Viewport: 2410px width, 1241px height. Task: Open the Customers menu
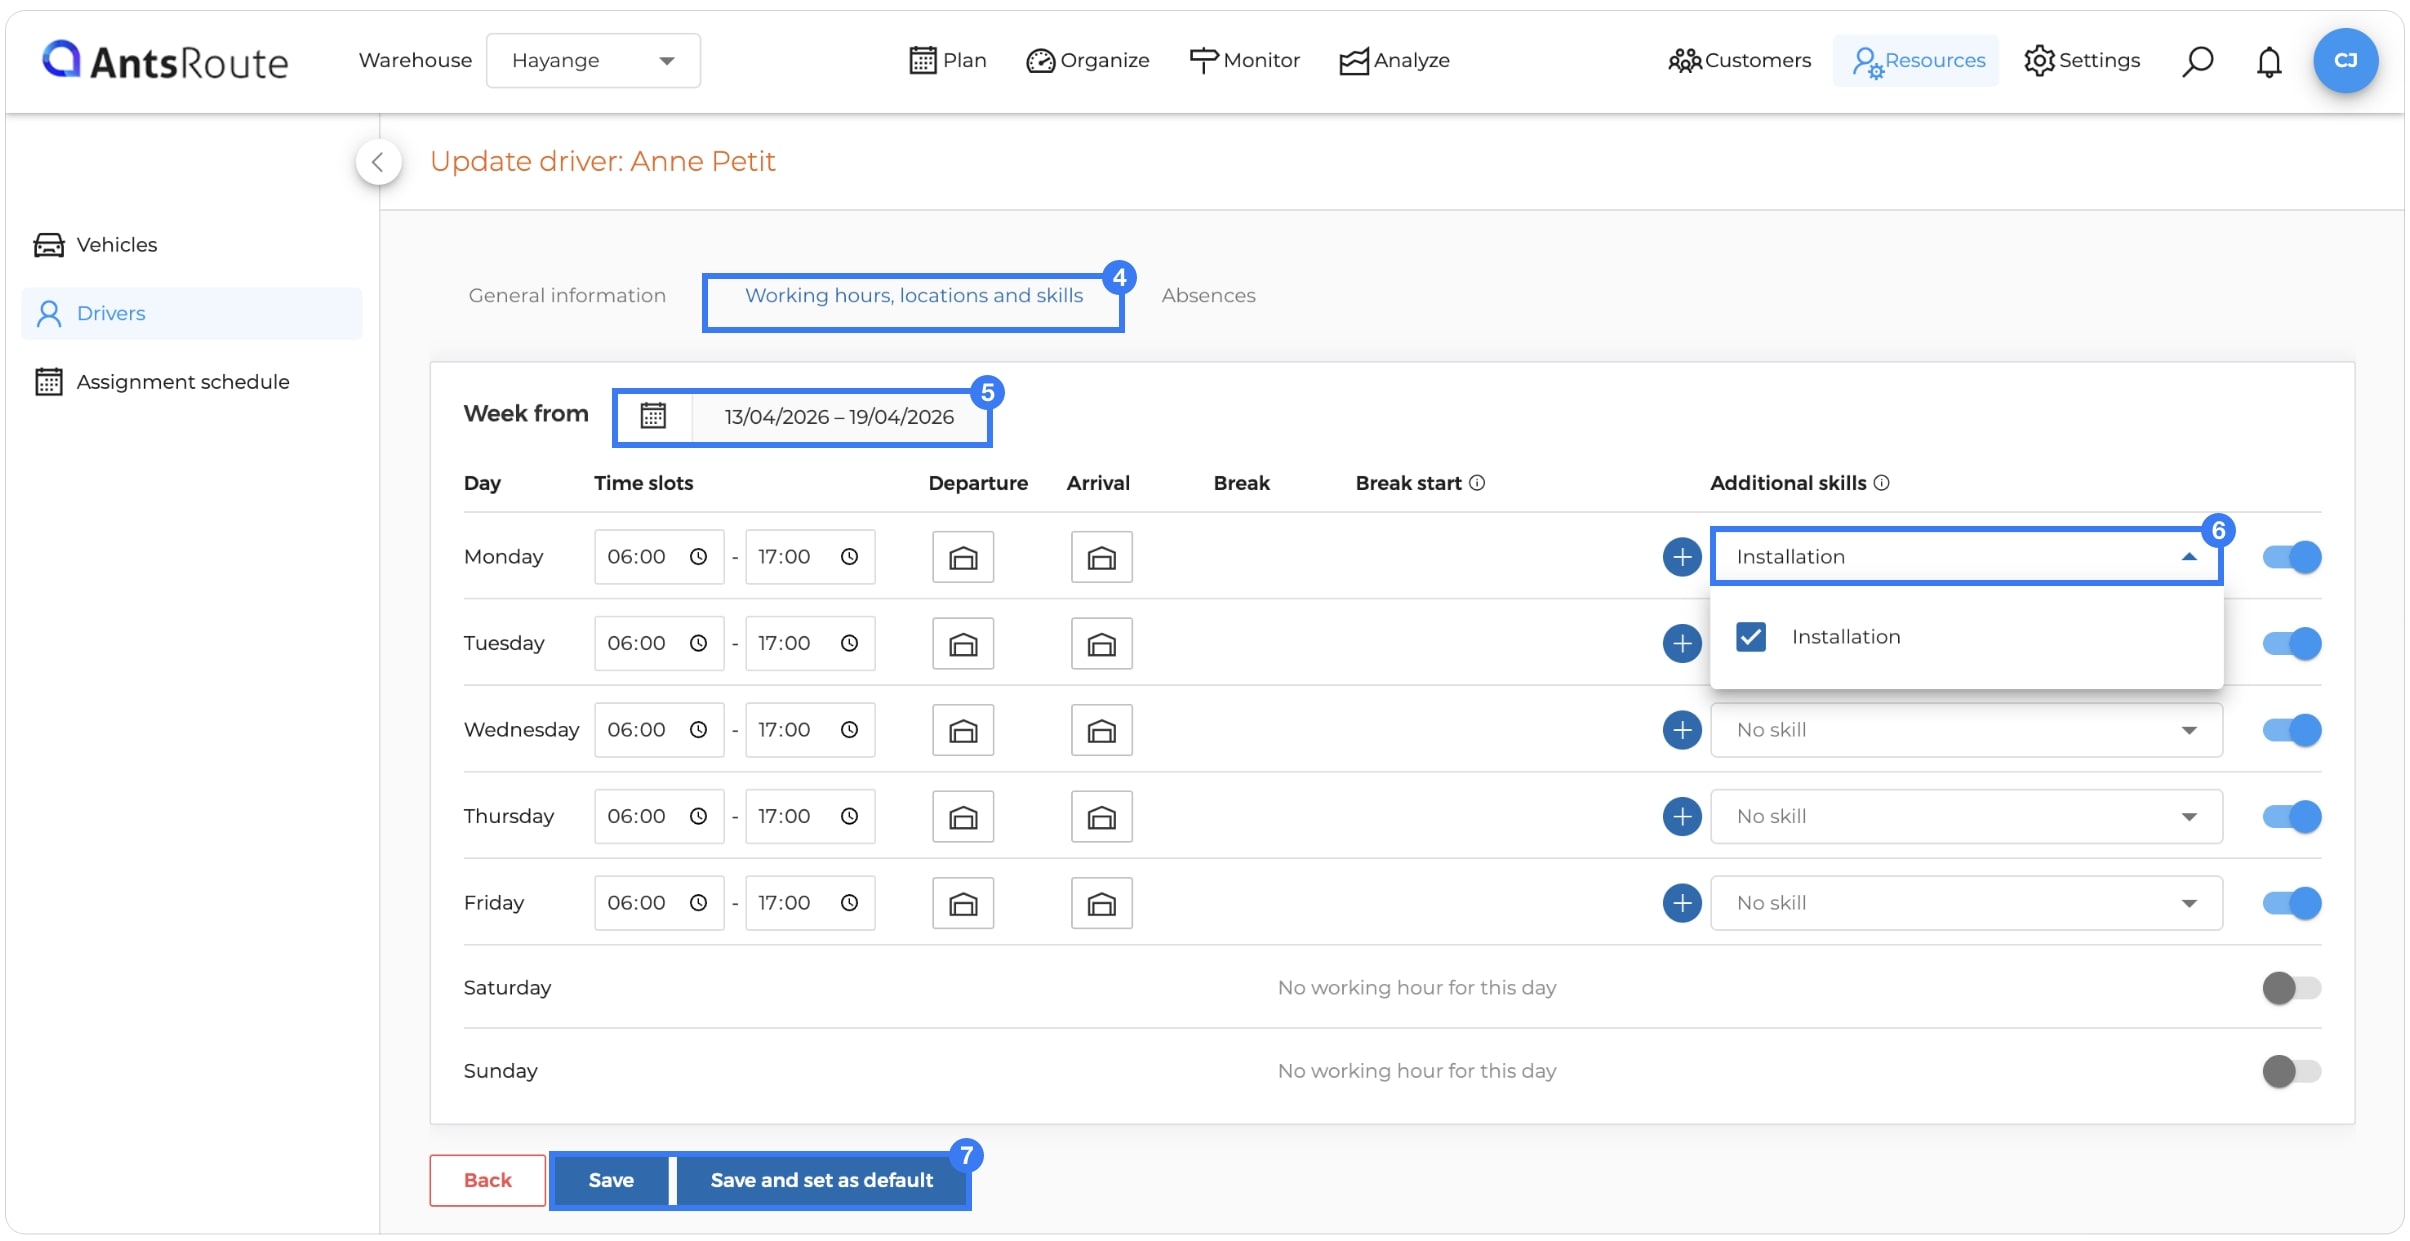click(x=1740, y=61)
